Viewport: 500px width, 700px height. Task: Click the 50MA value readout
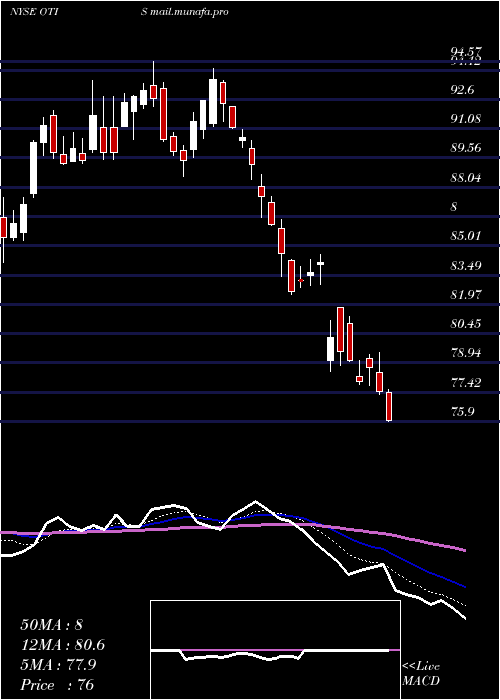click(51, 625)
